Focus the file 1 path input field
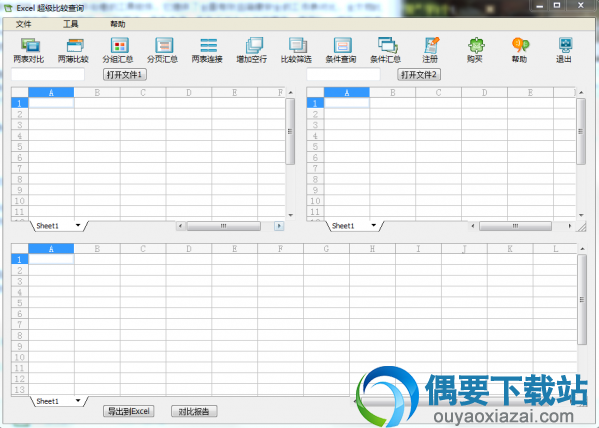The width and height of the screenshot is (599, 428). coord(48,74)
